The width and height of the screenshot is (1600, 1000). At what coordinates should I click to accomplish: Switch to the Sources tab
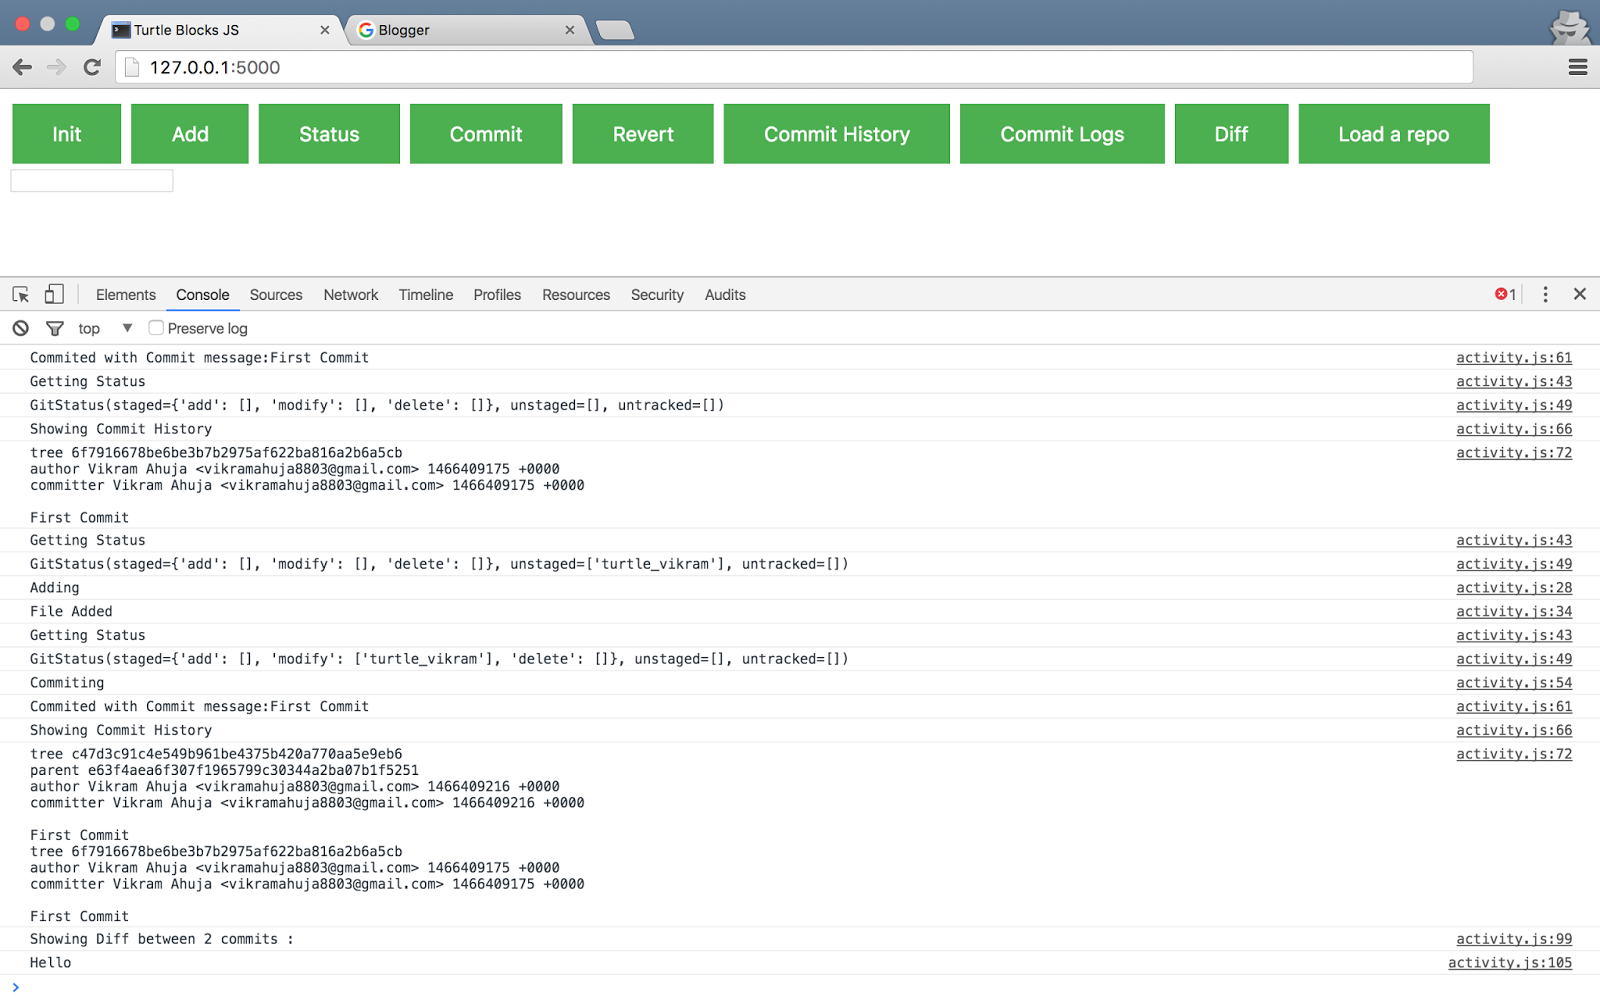click(x=276, y=295)
